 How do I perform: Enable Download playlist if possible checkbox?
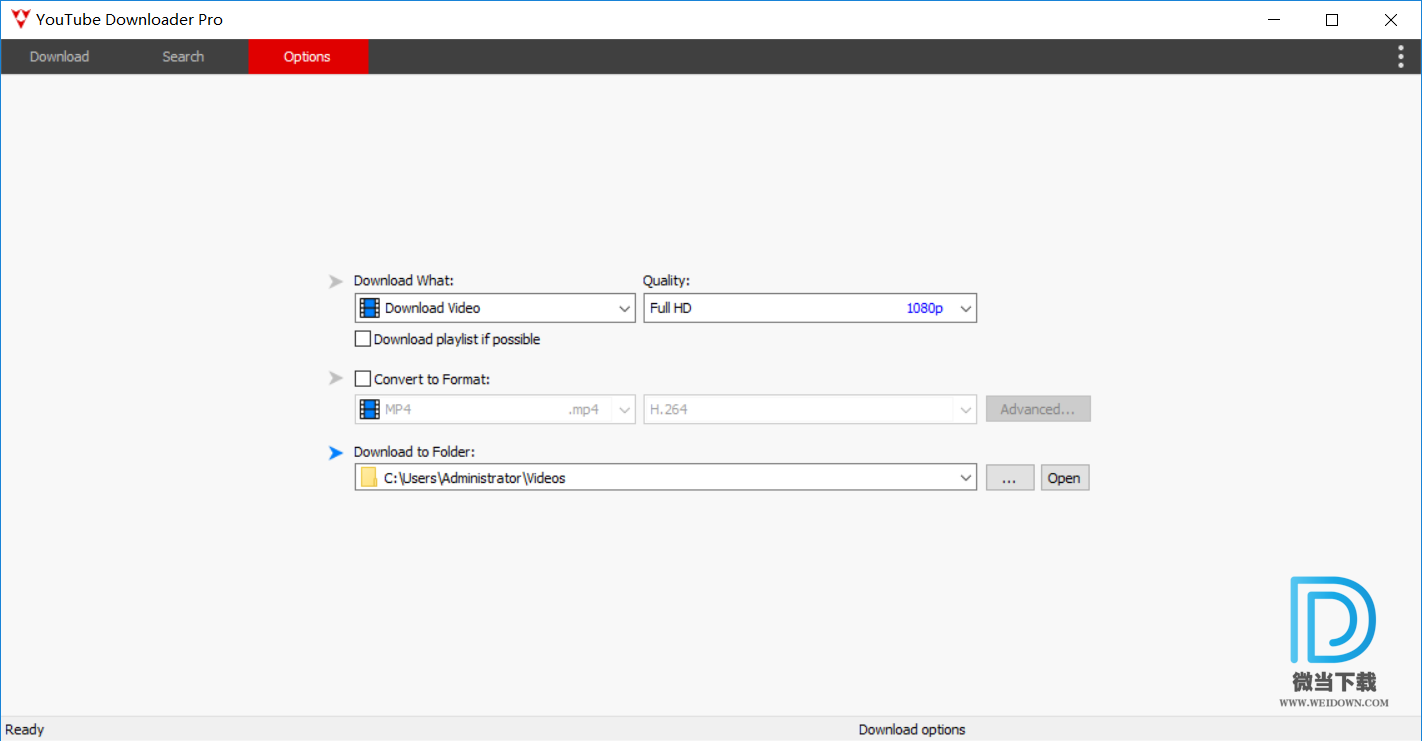tap(363, 339)
